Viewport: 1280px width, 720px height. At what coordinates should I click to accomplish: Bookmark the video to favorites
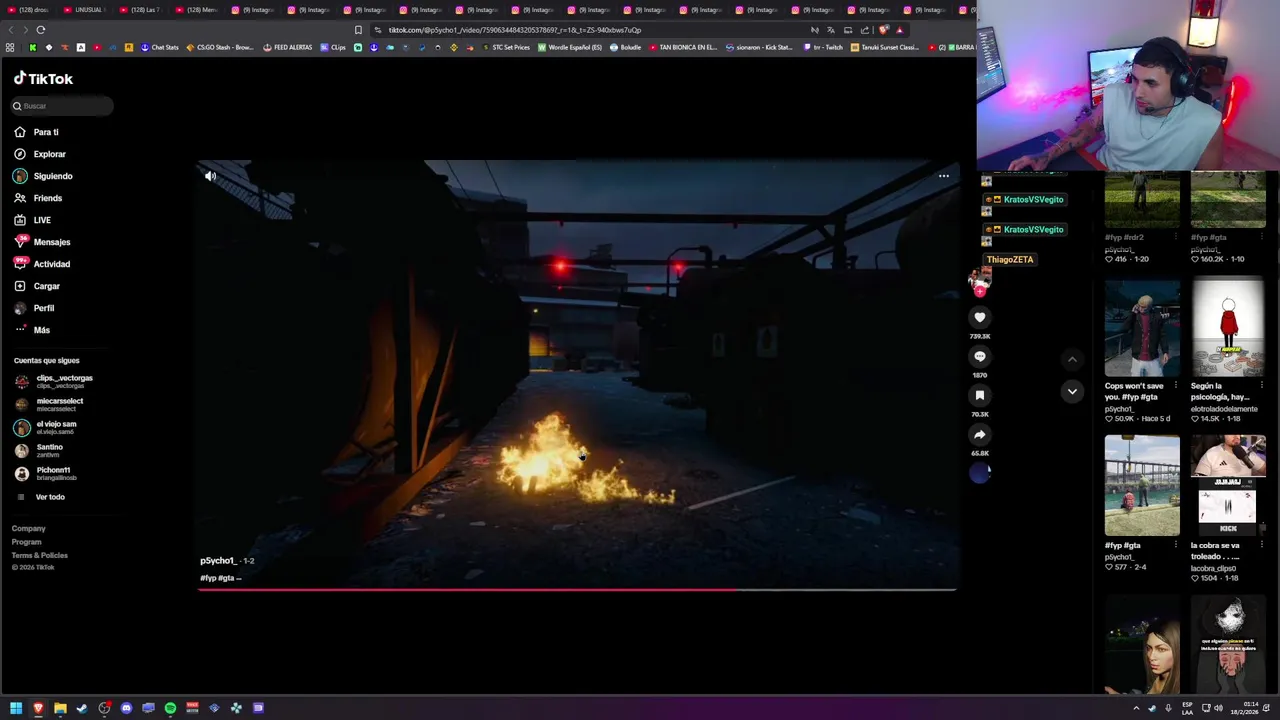coord(980,395)
